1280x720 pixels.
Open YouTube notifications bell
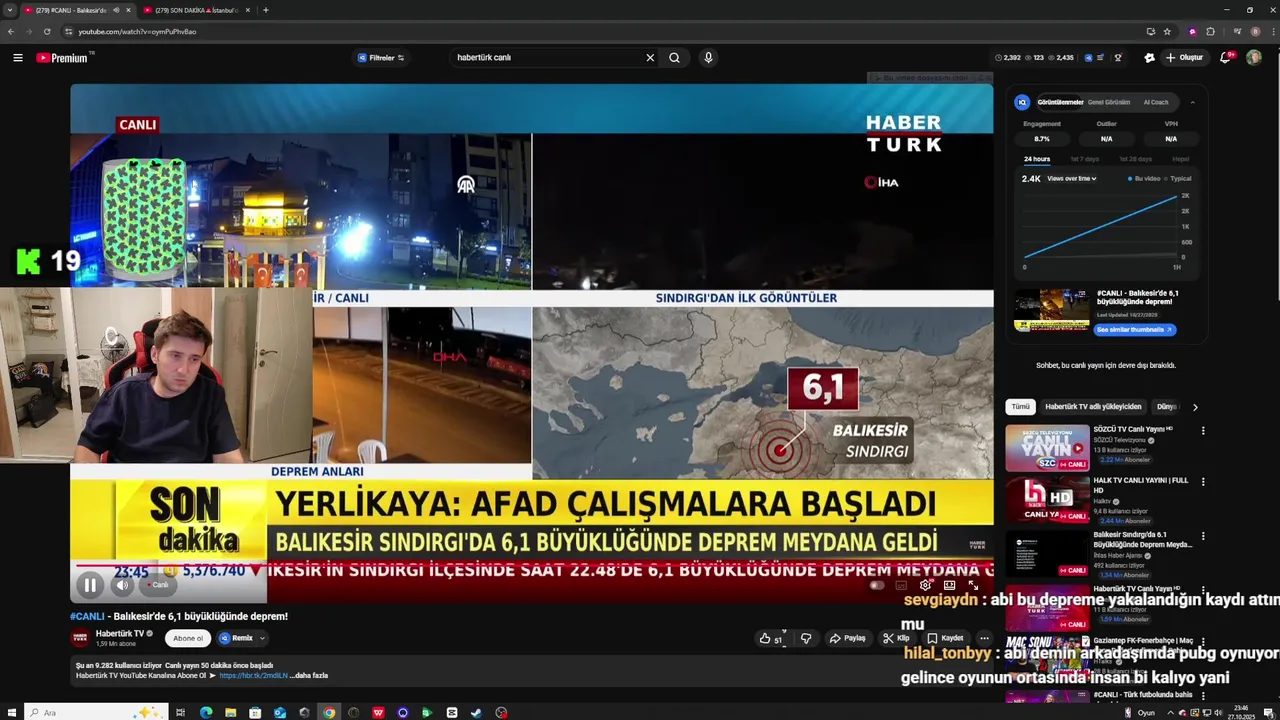pos(1225,58)
